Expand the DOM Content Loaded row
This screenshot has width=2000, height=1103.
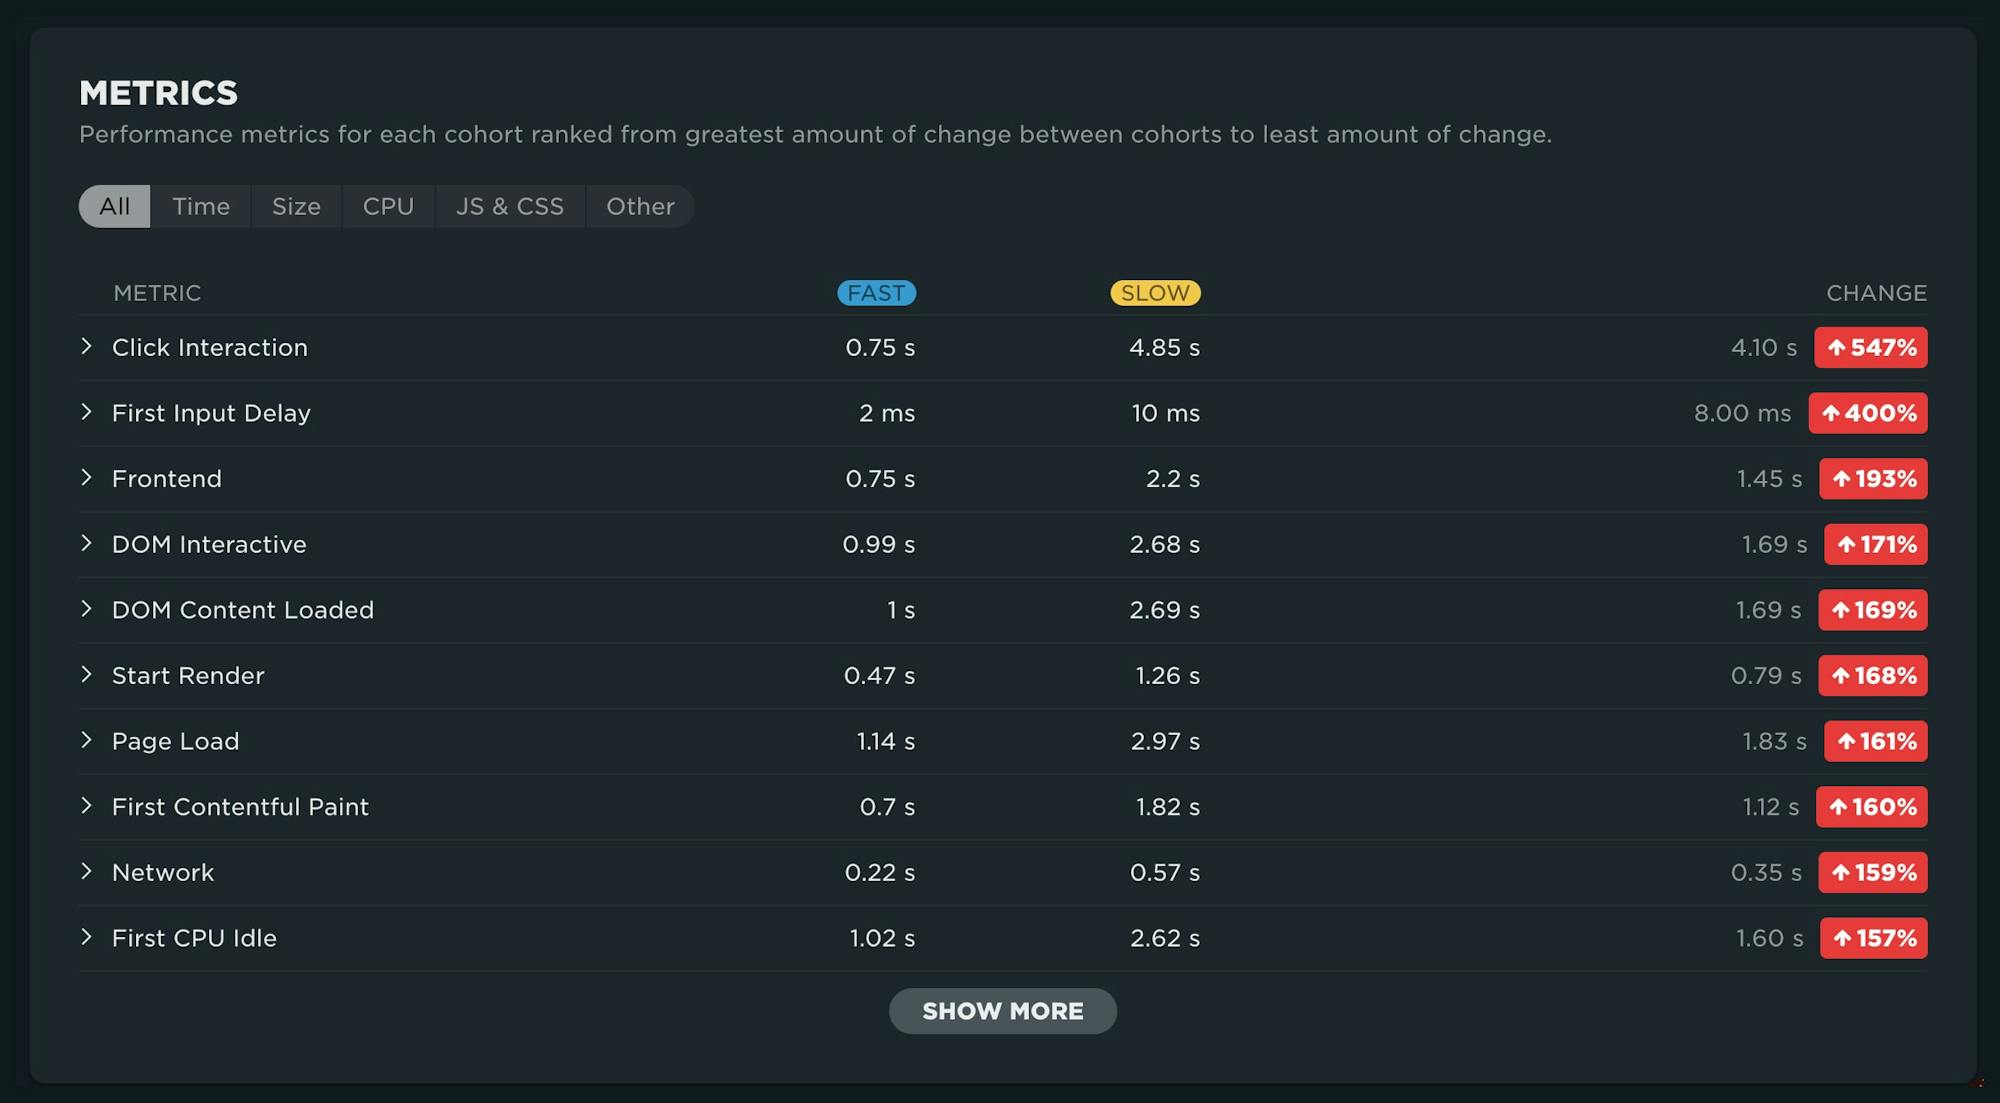pos(86,610)
